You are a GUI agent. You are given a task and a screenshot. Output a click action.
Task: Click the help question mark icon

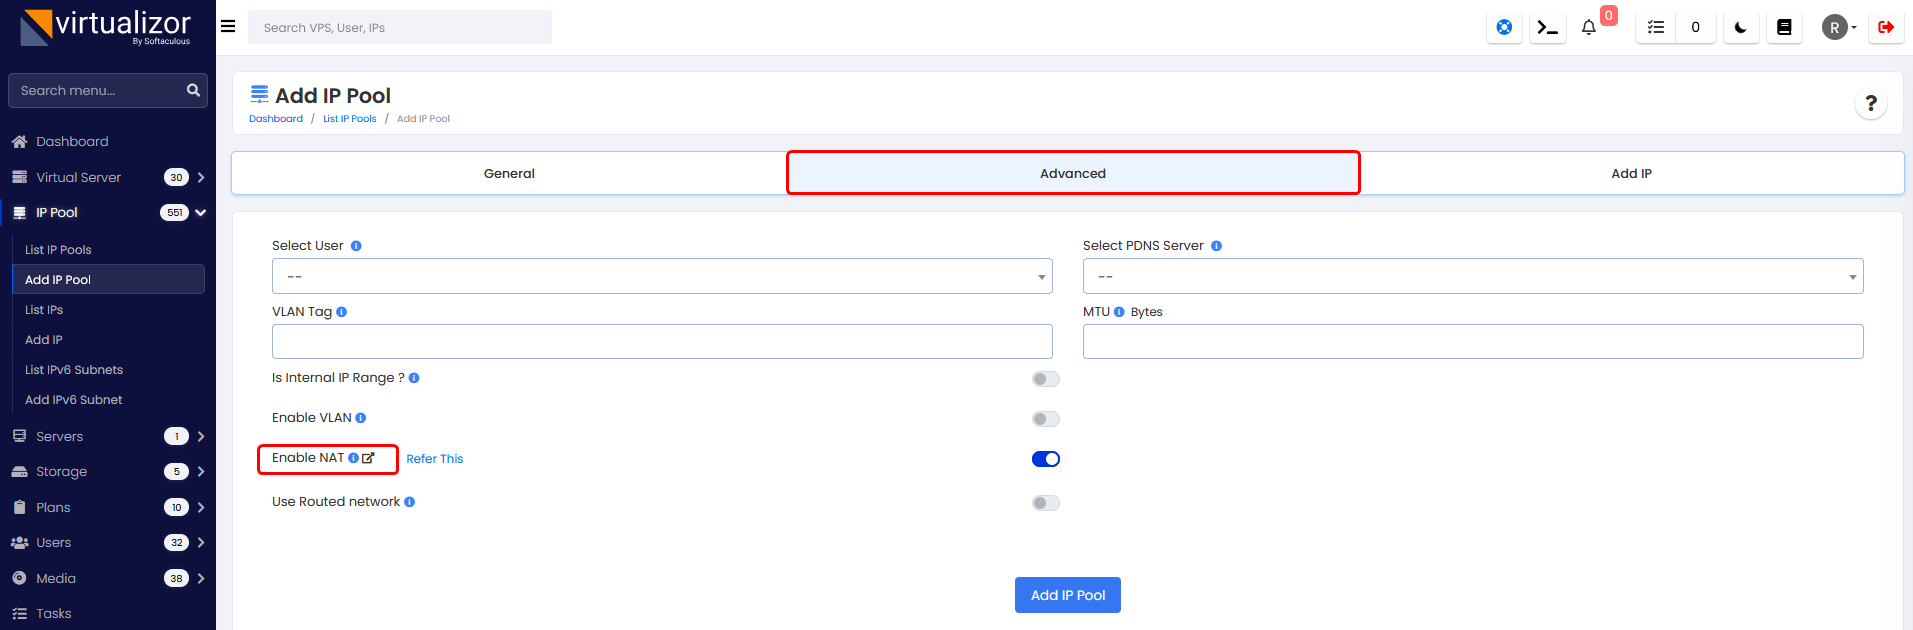(x=1870, y=103)
